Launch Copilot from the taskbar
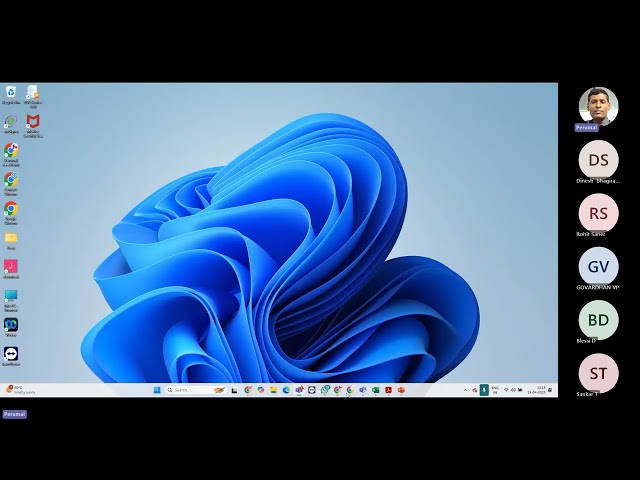Screen dimensions: 640x480 [260, 390]
